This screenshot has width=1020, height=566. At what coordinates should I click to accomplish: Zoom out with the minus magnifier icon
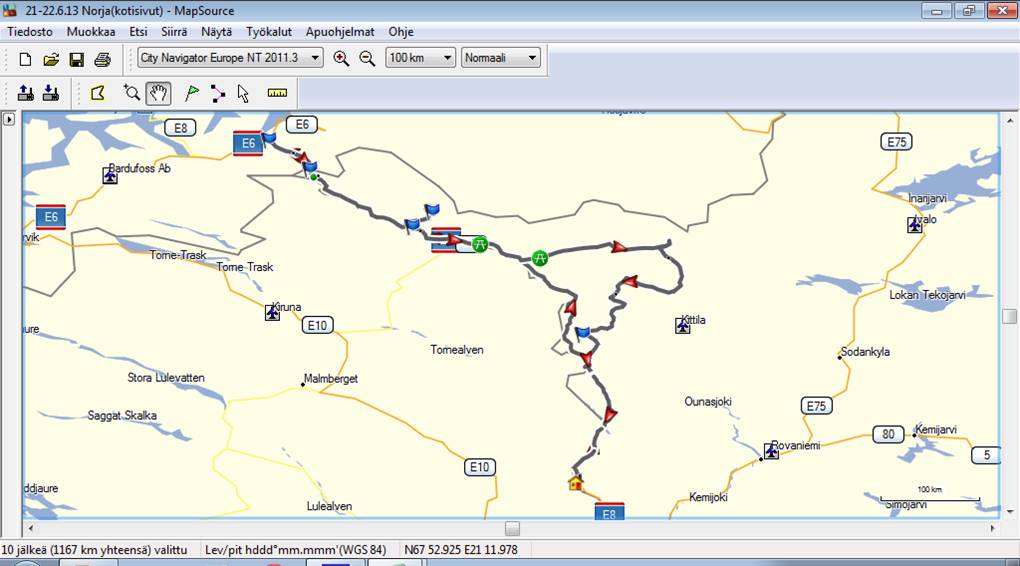point(368,59)
